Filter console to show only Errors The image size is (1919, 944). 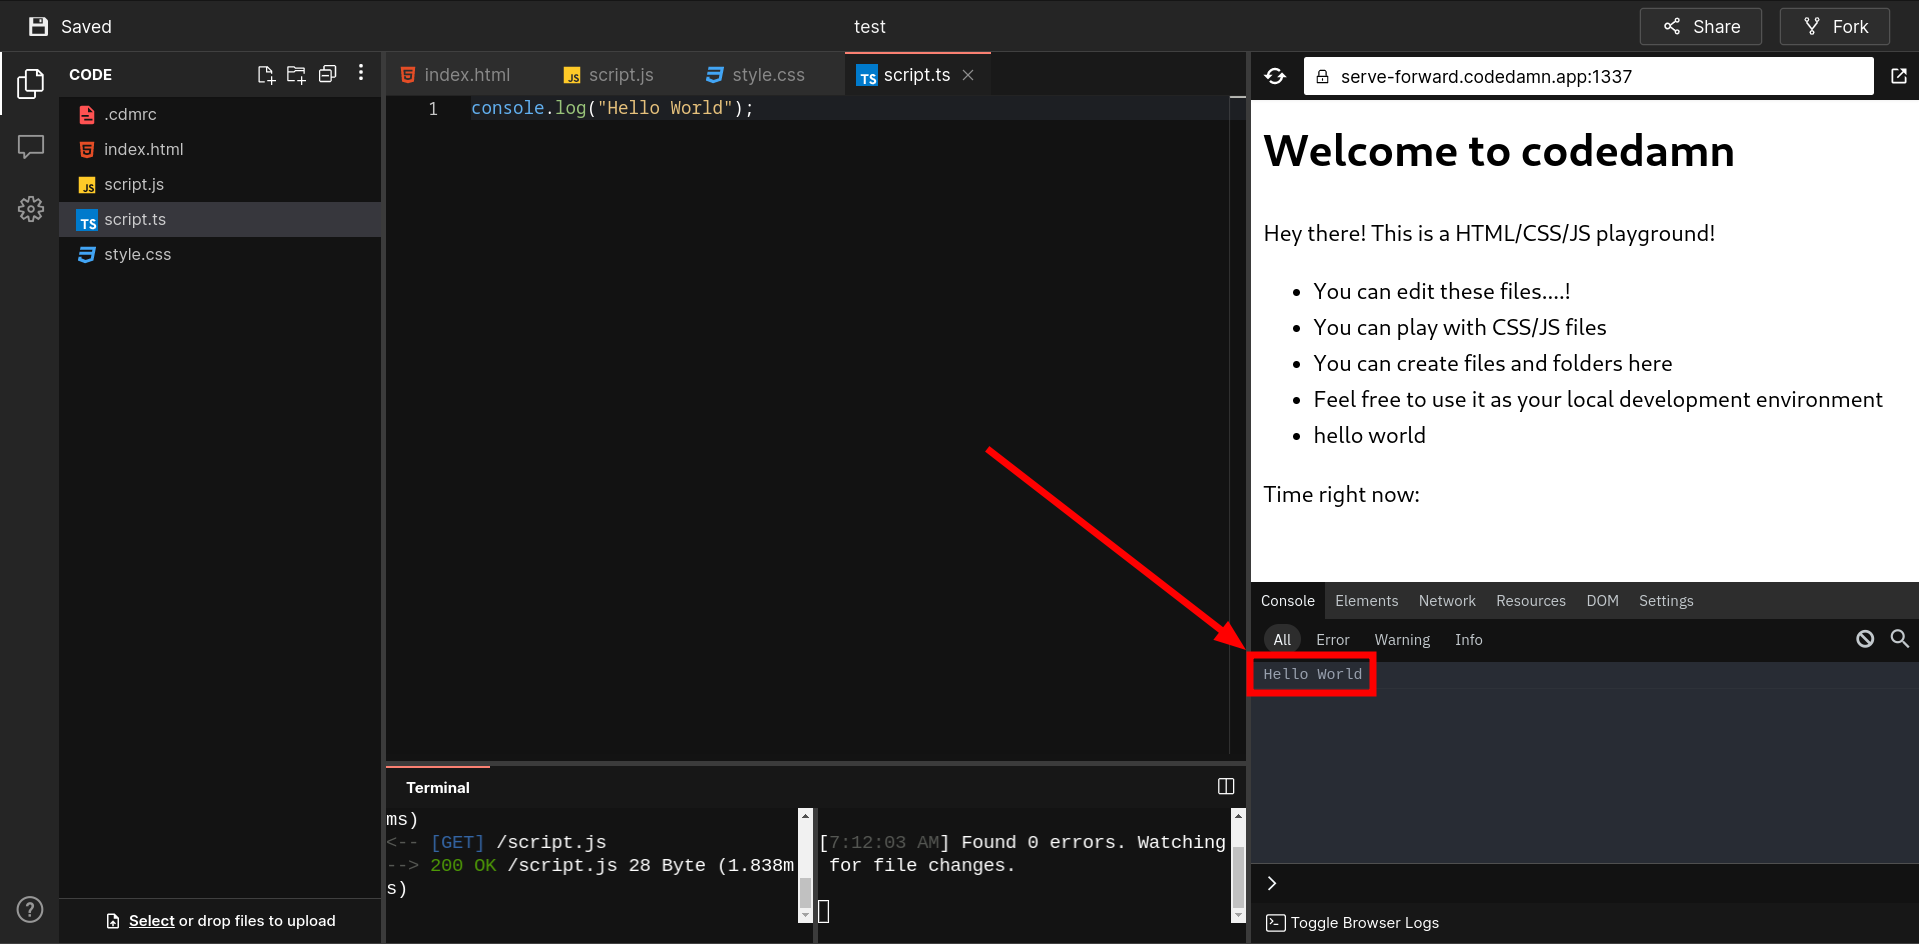(x=1332, y=639)
